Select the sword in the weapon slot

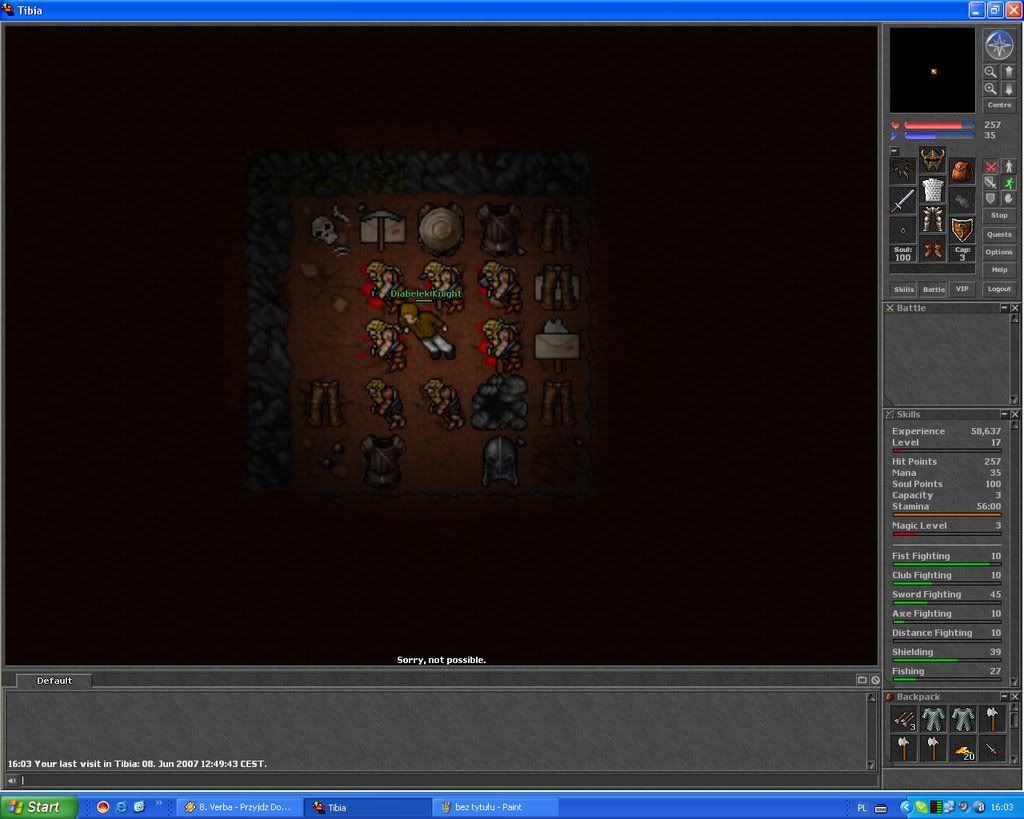[903, 201]
